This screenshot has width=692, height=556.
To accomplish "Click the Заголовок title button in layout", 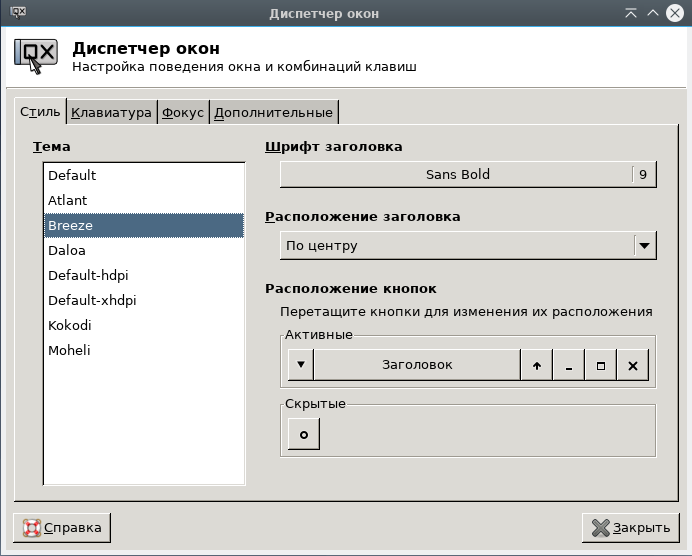I will pyautogui.click(x=417, y=365).
